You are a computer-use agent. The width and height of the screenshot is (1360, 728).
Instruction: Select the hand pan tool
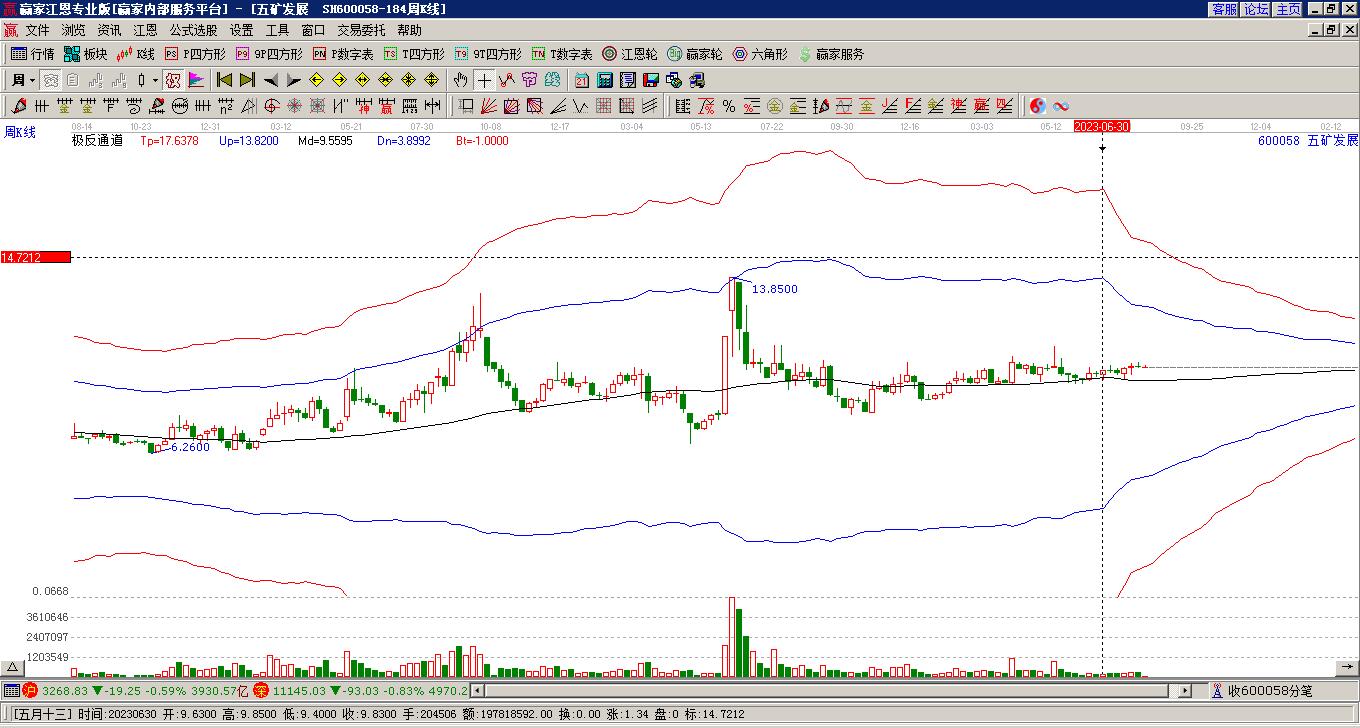click(460, 80)
